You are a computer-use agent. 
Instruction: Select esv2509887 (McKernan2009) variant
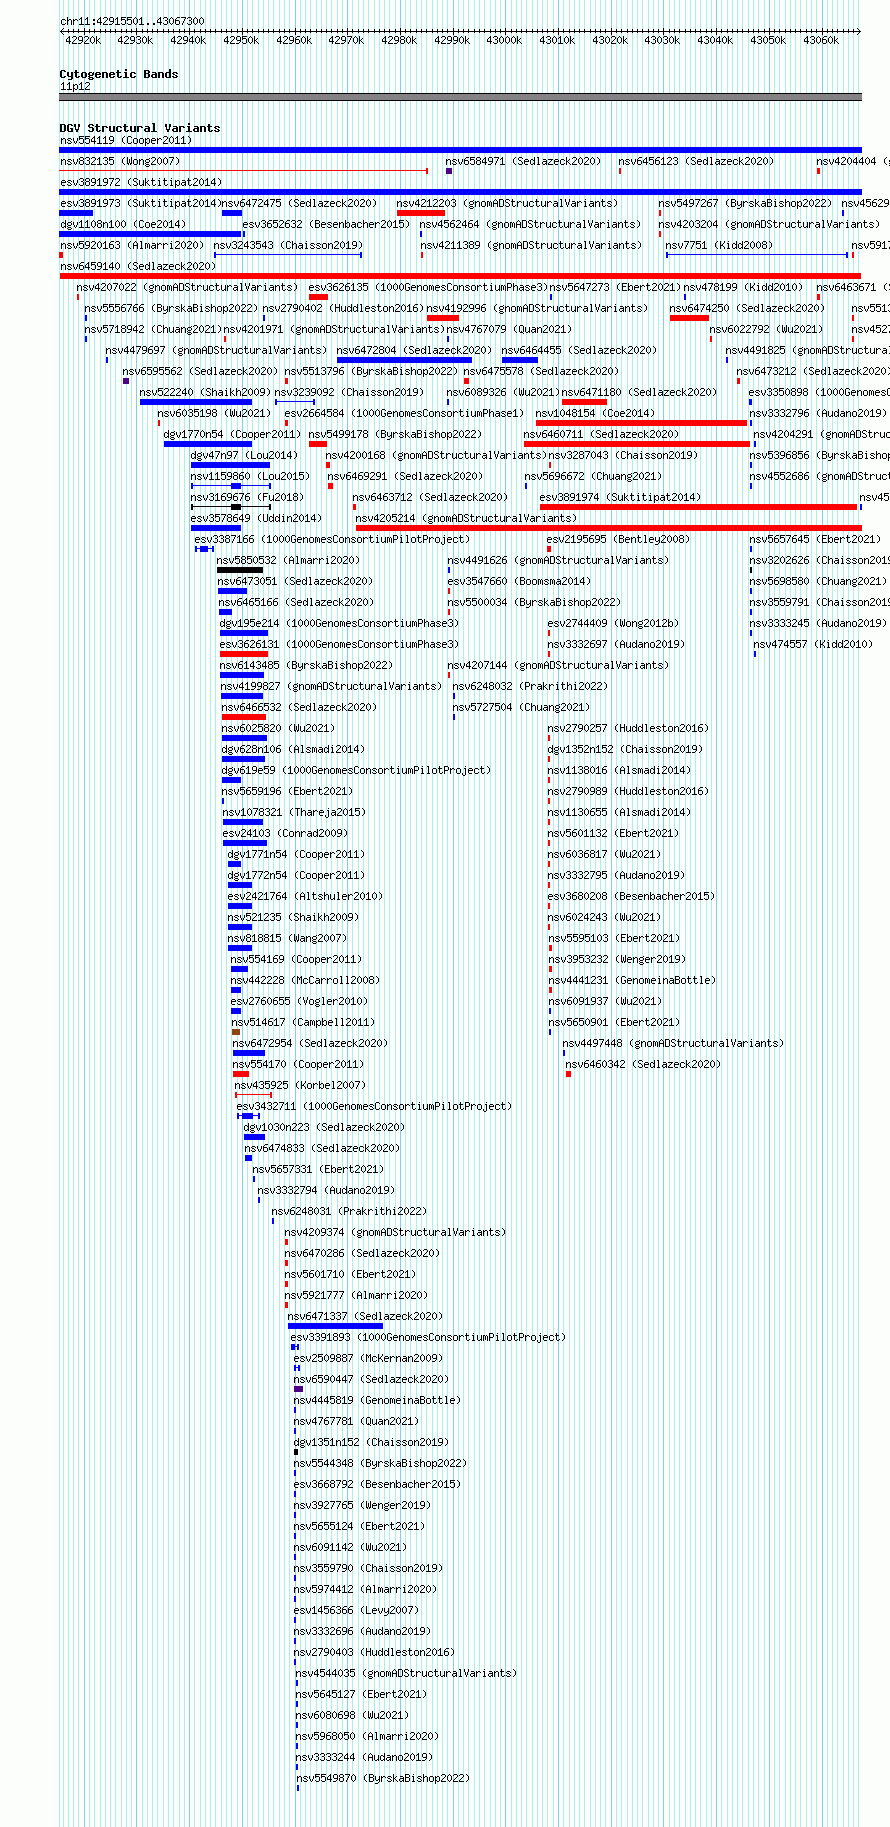368,1359
